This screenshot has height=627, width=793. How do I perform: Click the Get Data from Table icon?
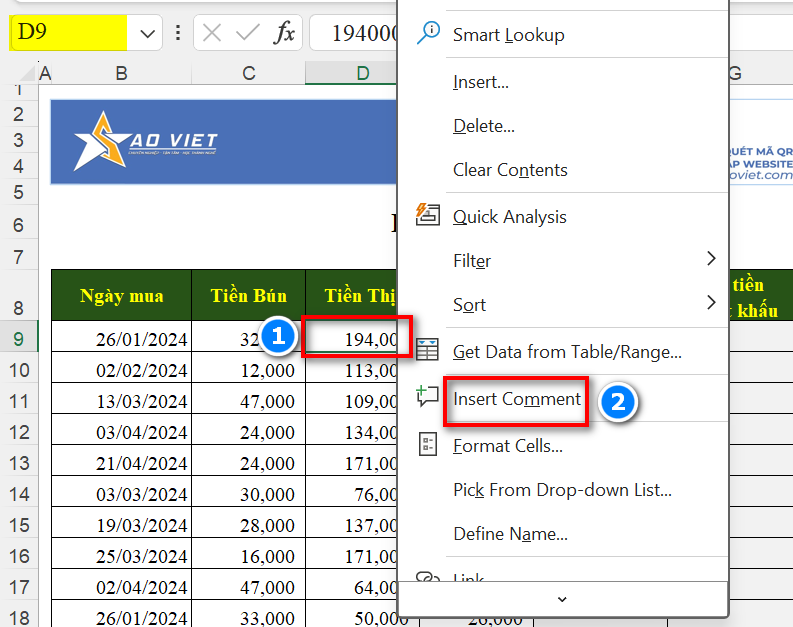pos(428,350)
